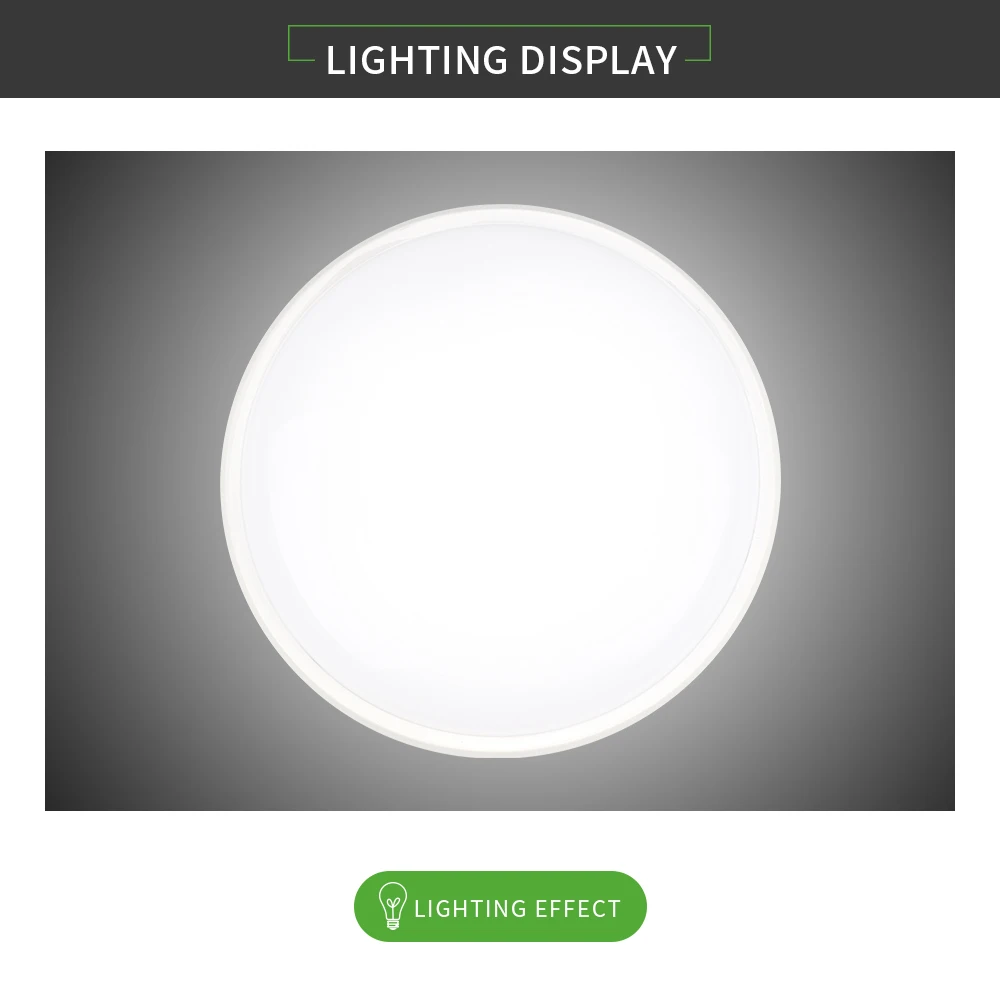This screenshot has width=1000, height=1000.
Task: Select the LIGHTING DISPLAY heading text
Action: [501, 60]
